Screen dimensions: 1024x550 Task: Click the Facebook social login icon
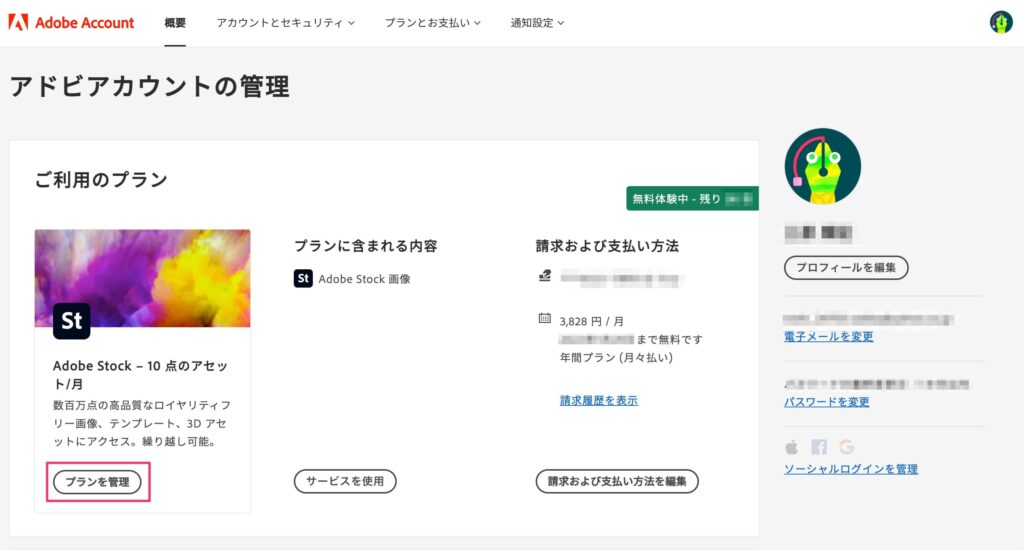(x=819, y=447)
